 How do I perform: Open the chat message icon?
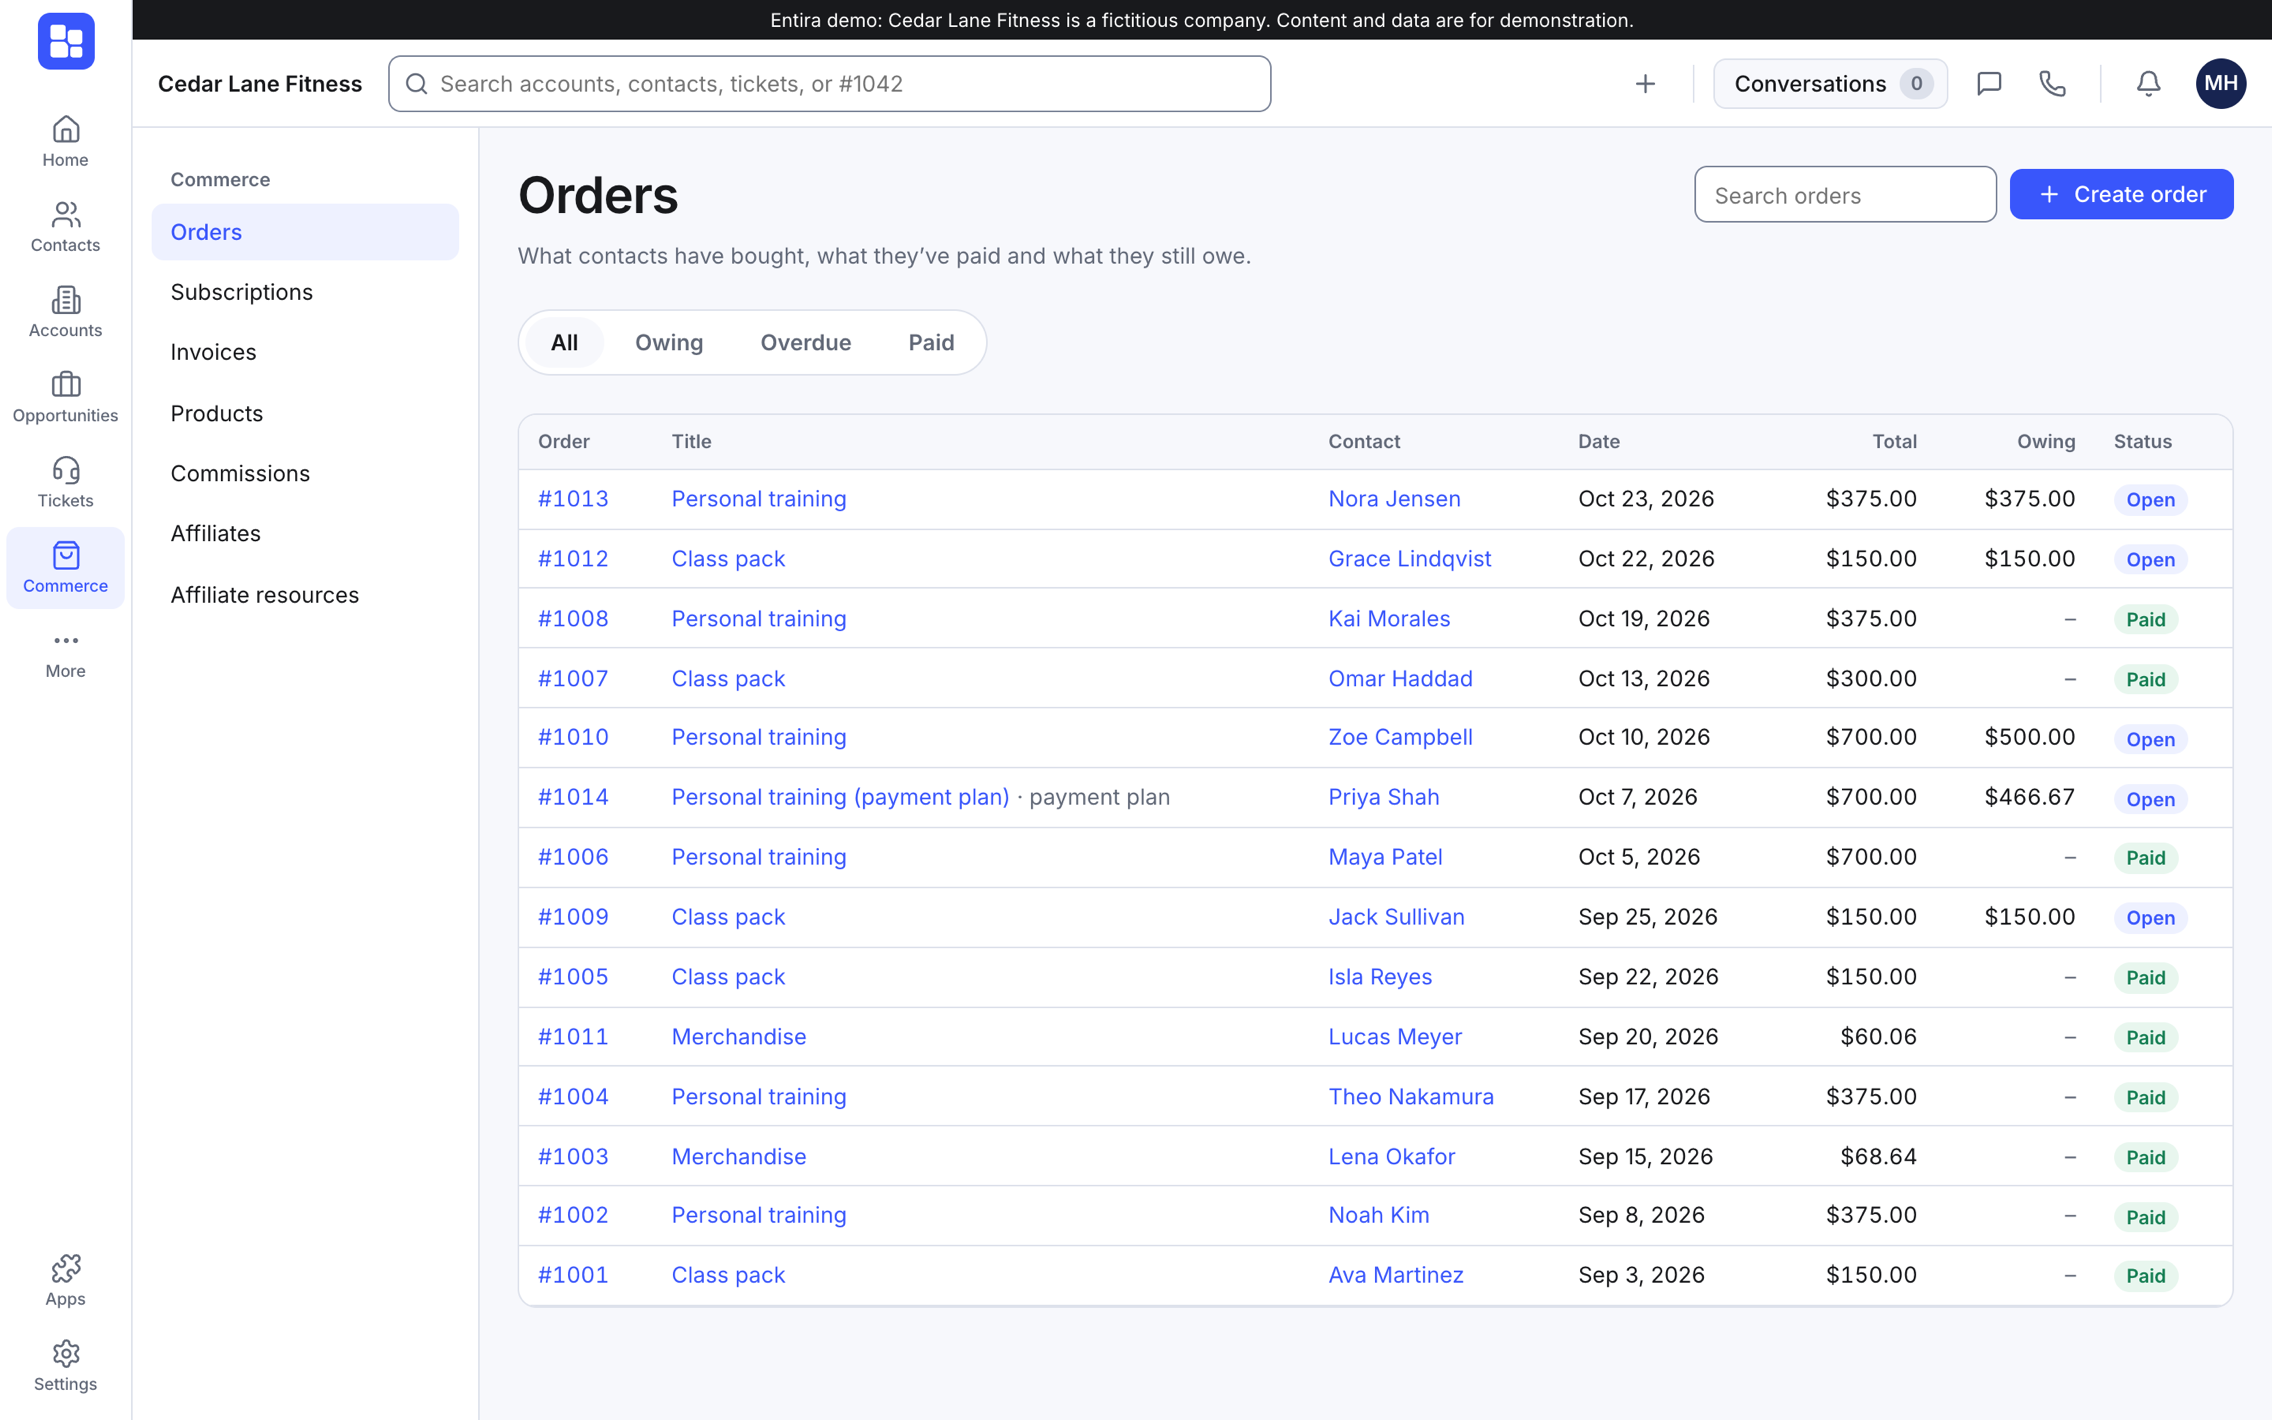pyautogui.click(x=1989, y=84)
